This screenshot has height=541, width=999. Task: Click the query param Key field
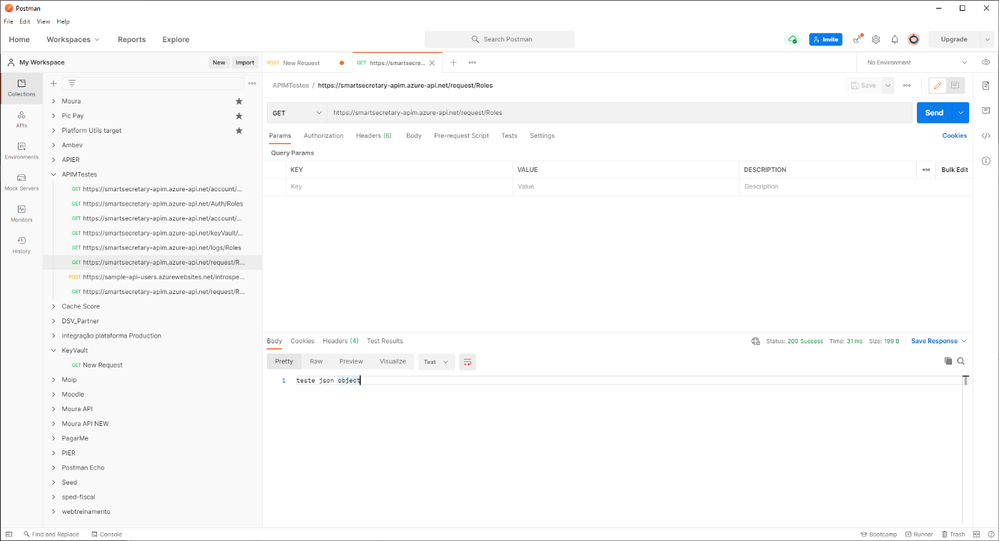[399, 187]
